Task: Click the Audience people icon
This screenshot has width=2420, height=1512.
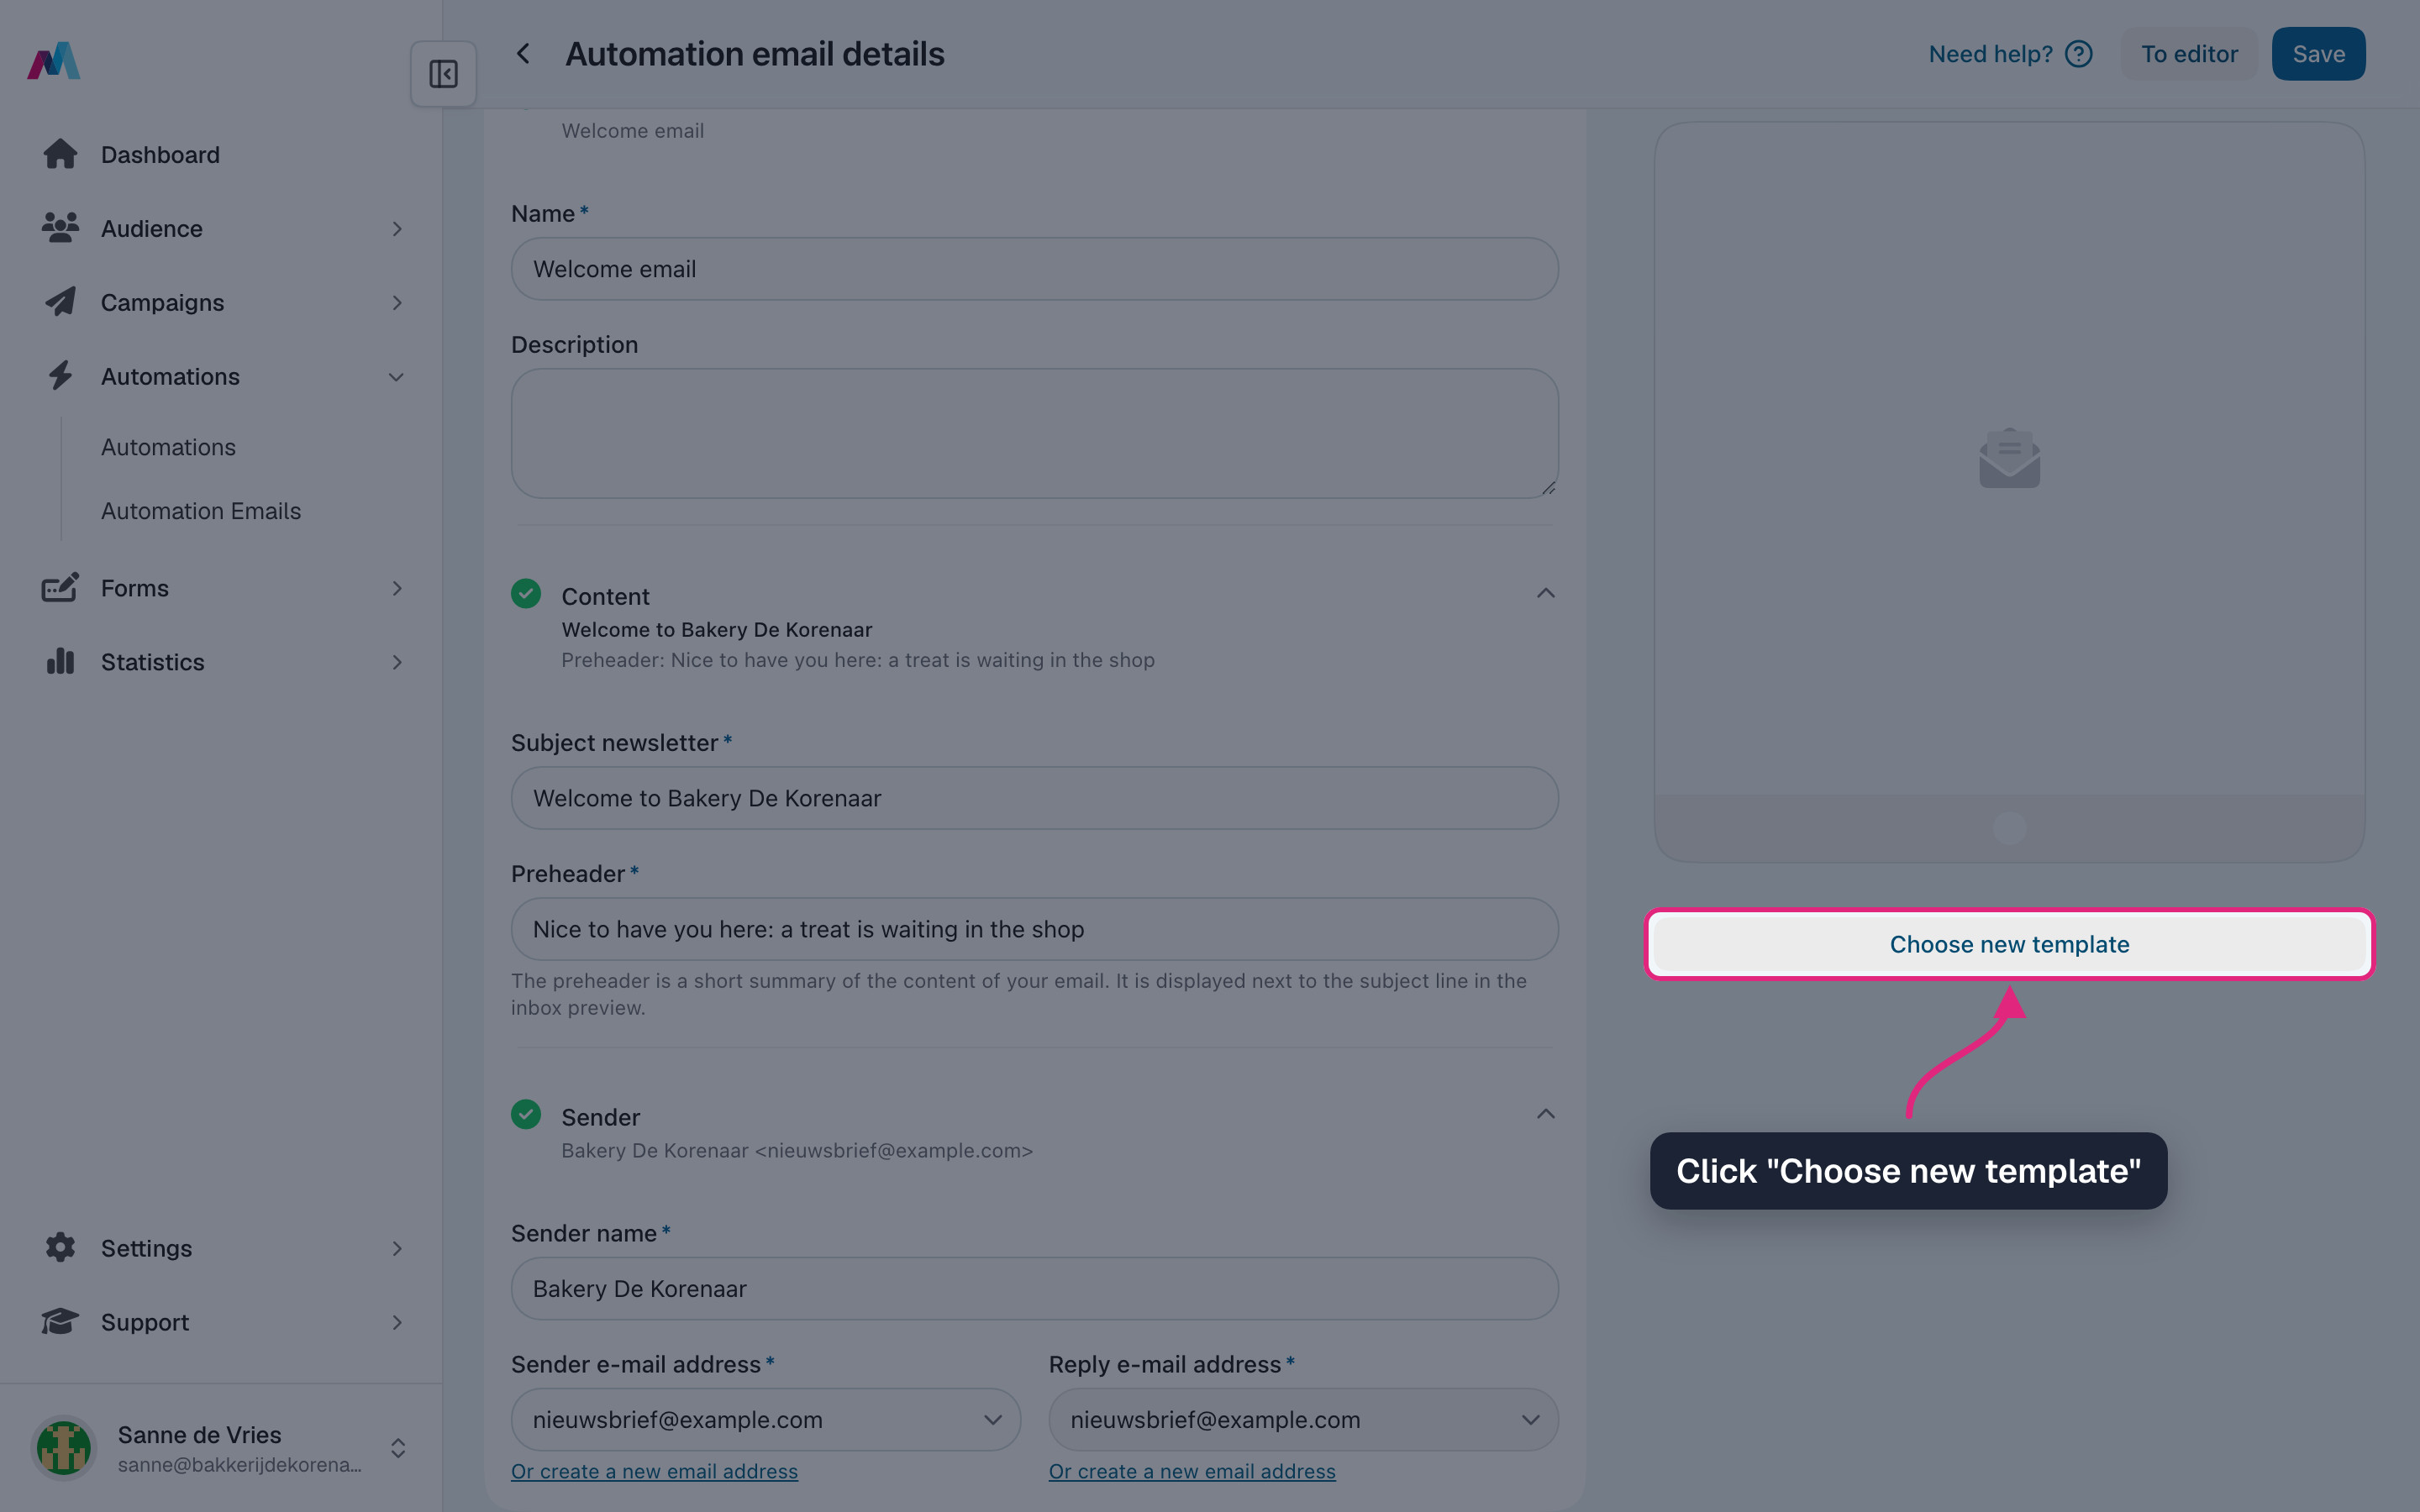Action: 60,229
